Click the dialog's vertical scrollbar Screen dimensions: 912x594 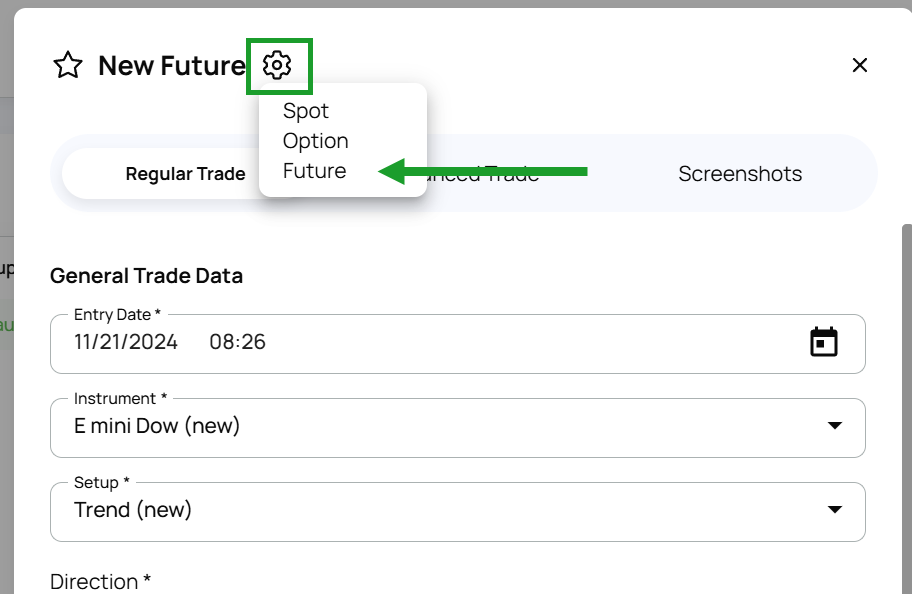click(906, 400)
